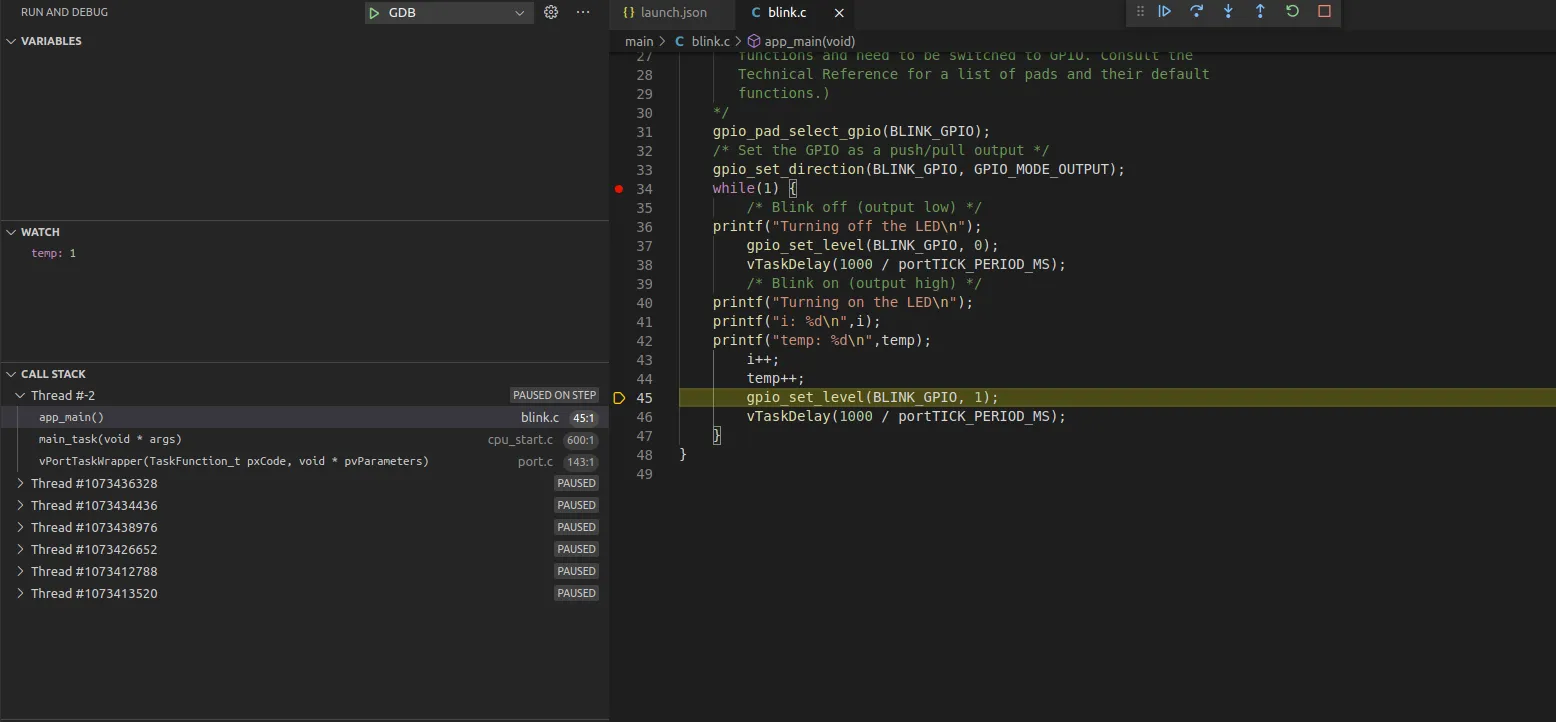This screenshot has height=722, width=1556.
Task: Toggle the breakpoint on line 34
Action: click(619, 189)
